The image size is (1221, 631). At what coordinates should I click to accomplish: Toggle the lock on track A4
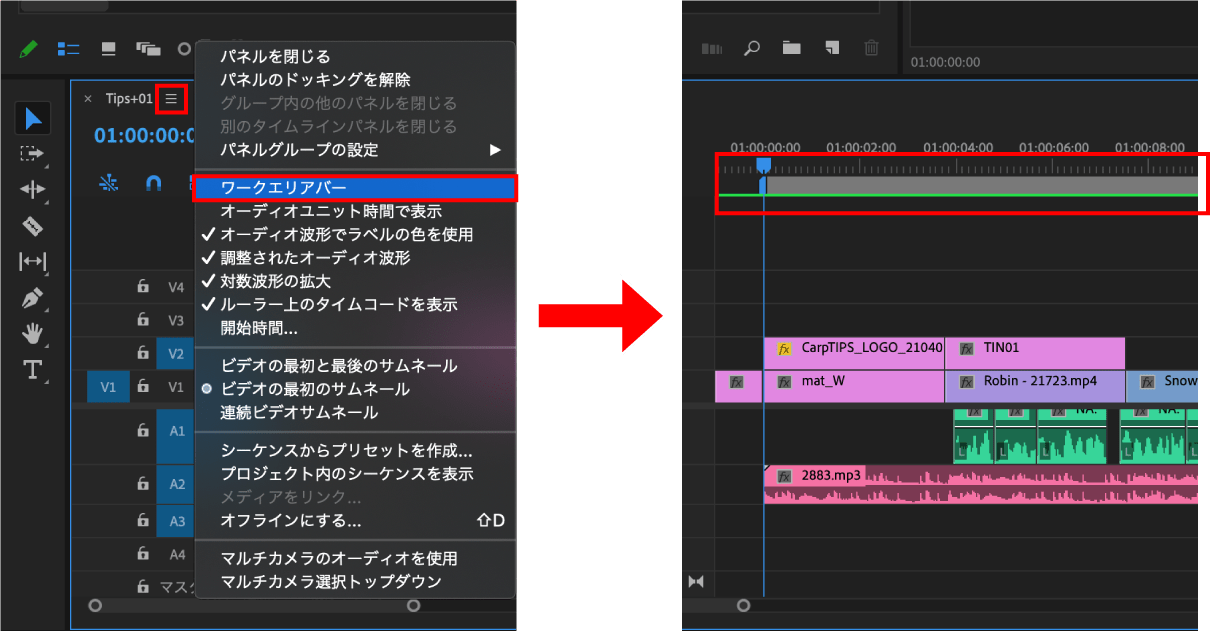(143, 553)
